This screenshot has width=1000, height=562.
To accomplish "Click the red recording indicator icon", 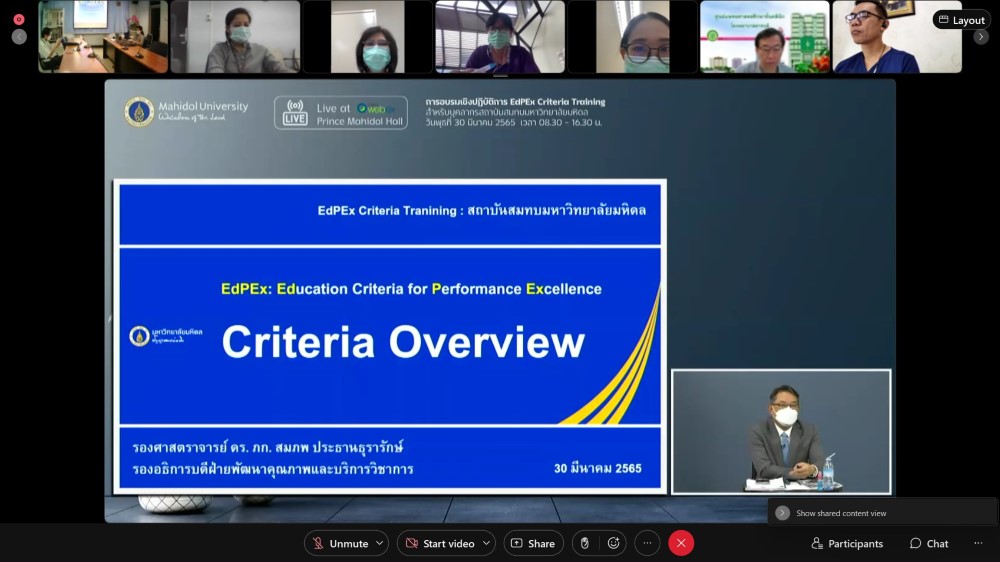I will [19, 19].
